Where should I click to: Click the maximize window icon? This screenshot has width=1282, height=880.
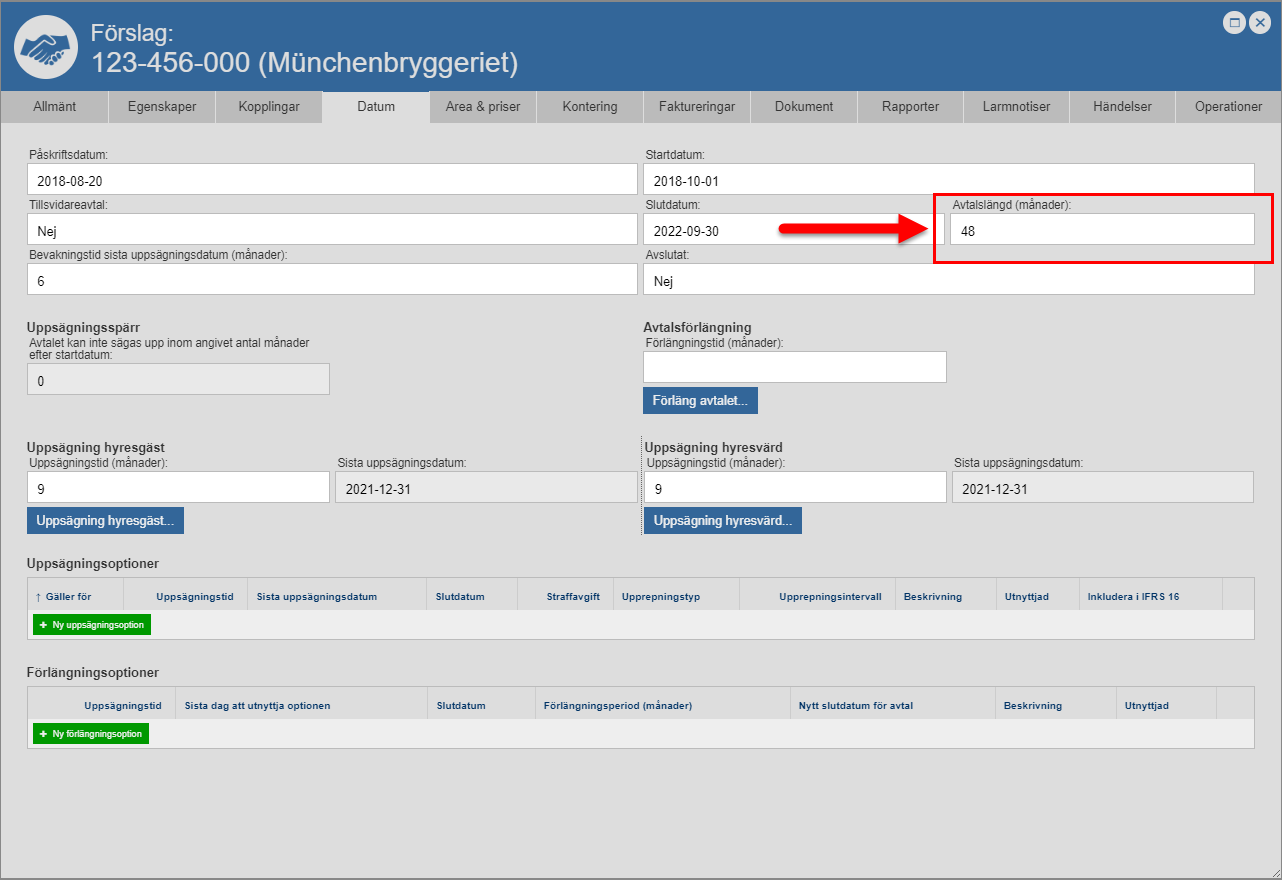pos(1235,22)
